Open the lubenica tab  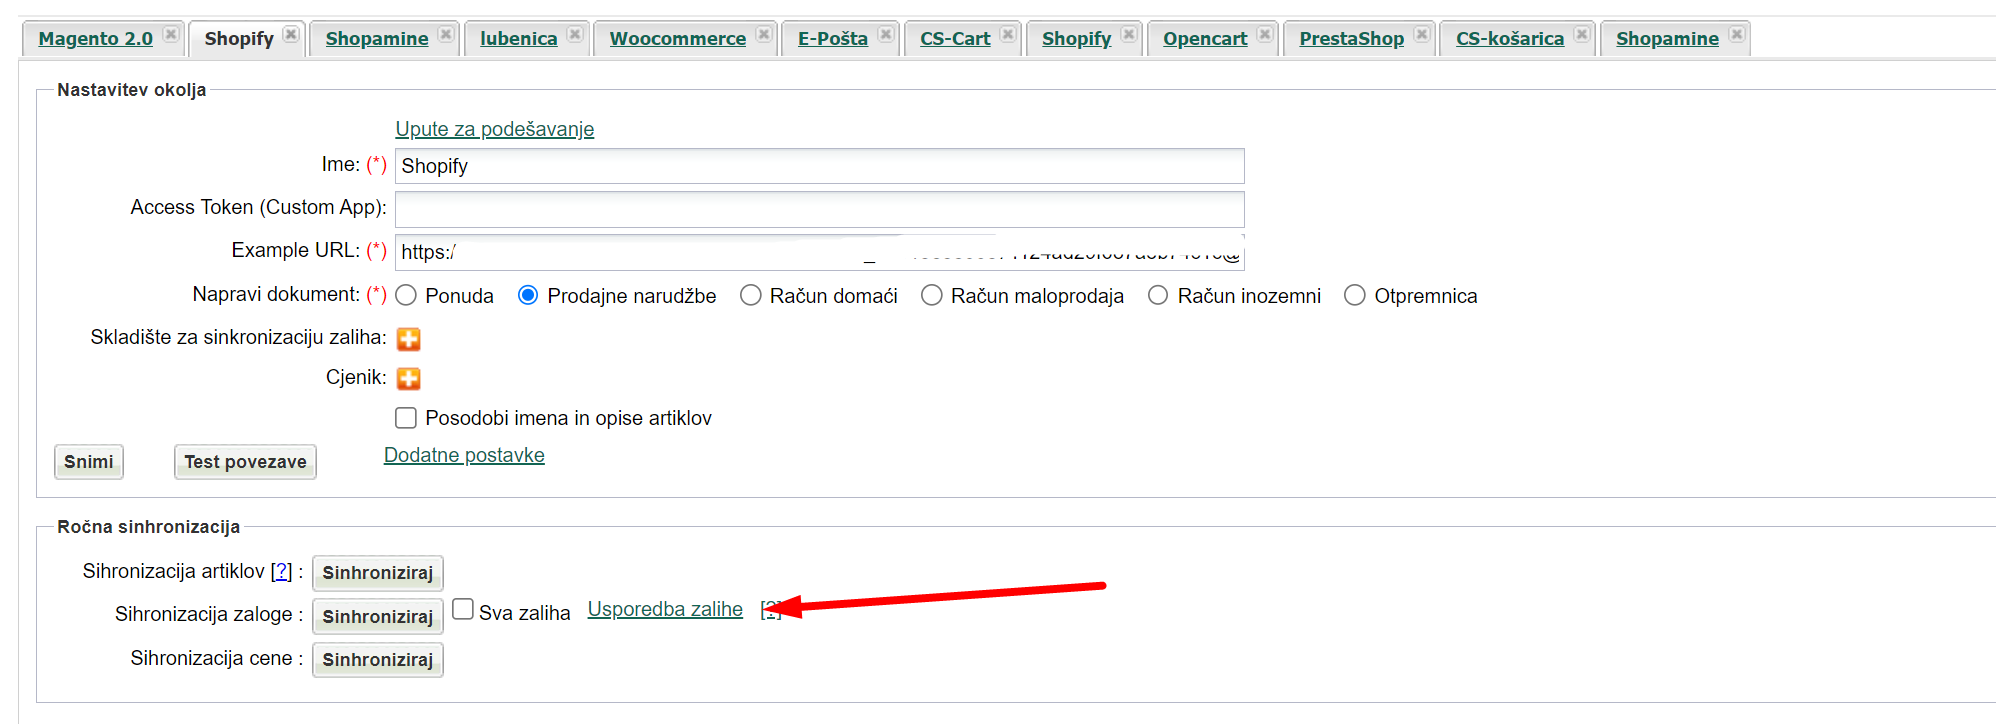(x=519, y=39)
